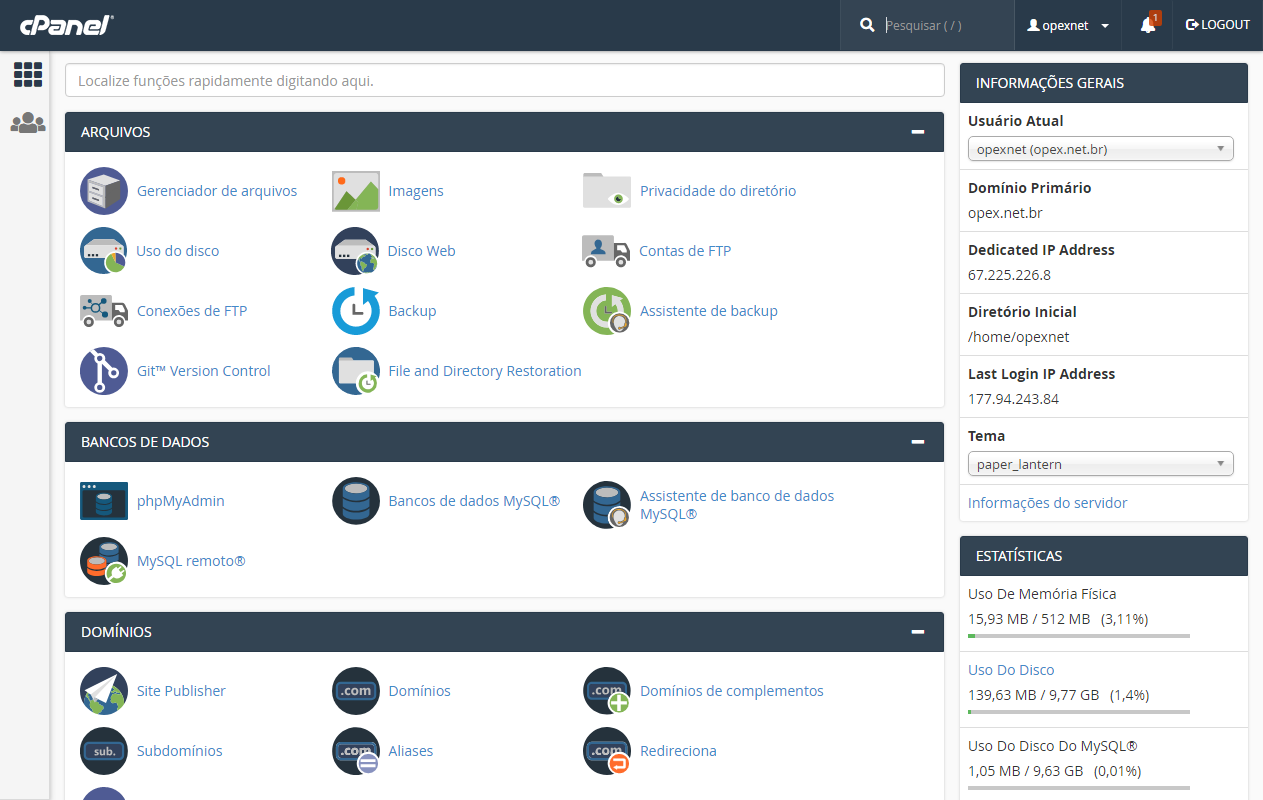Click the Uso Do Disco Do MySQL progress bar
1263x800 pixels.
tap(1079, 787)
